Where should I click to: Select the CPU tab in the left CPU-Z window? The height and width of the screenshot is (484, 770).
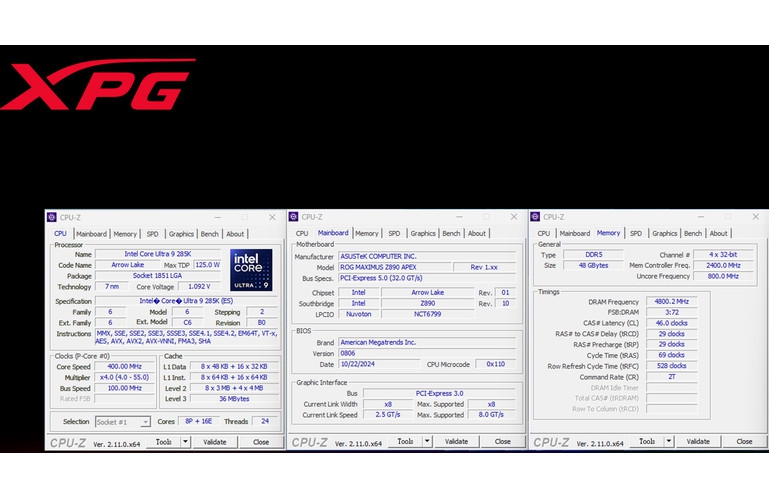(x=60, y=234)
